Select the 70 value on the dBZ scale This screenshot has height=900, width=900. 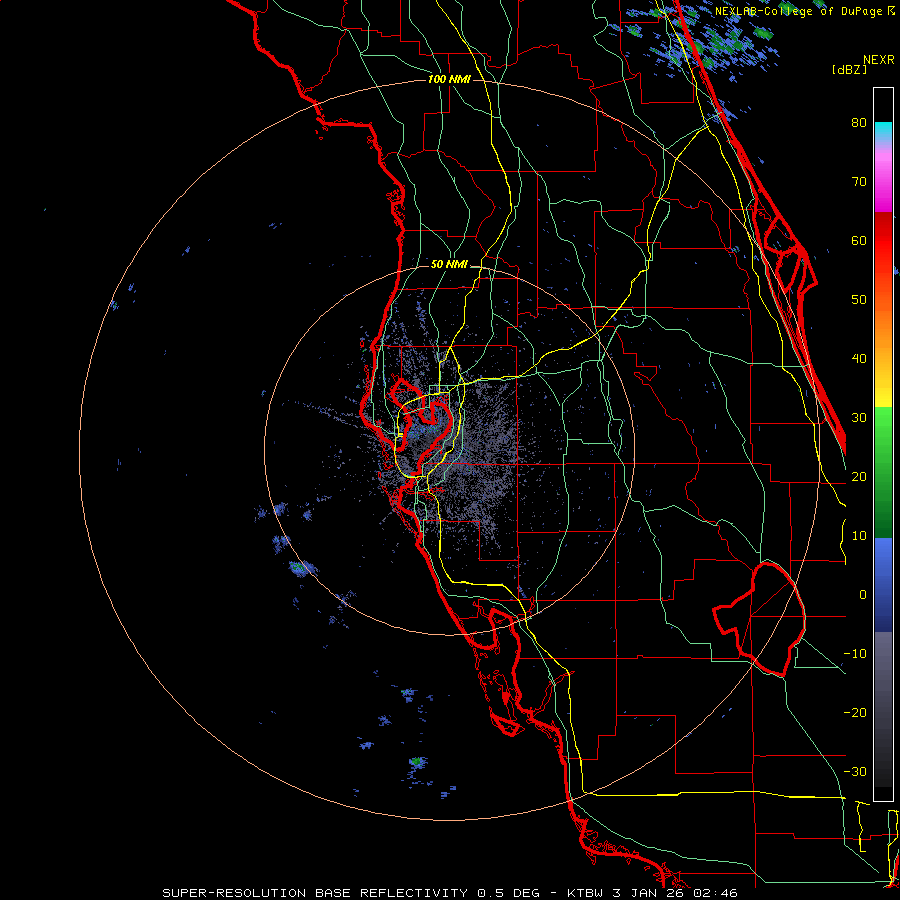pos(859,182)
